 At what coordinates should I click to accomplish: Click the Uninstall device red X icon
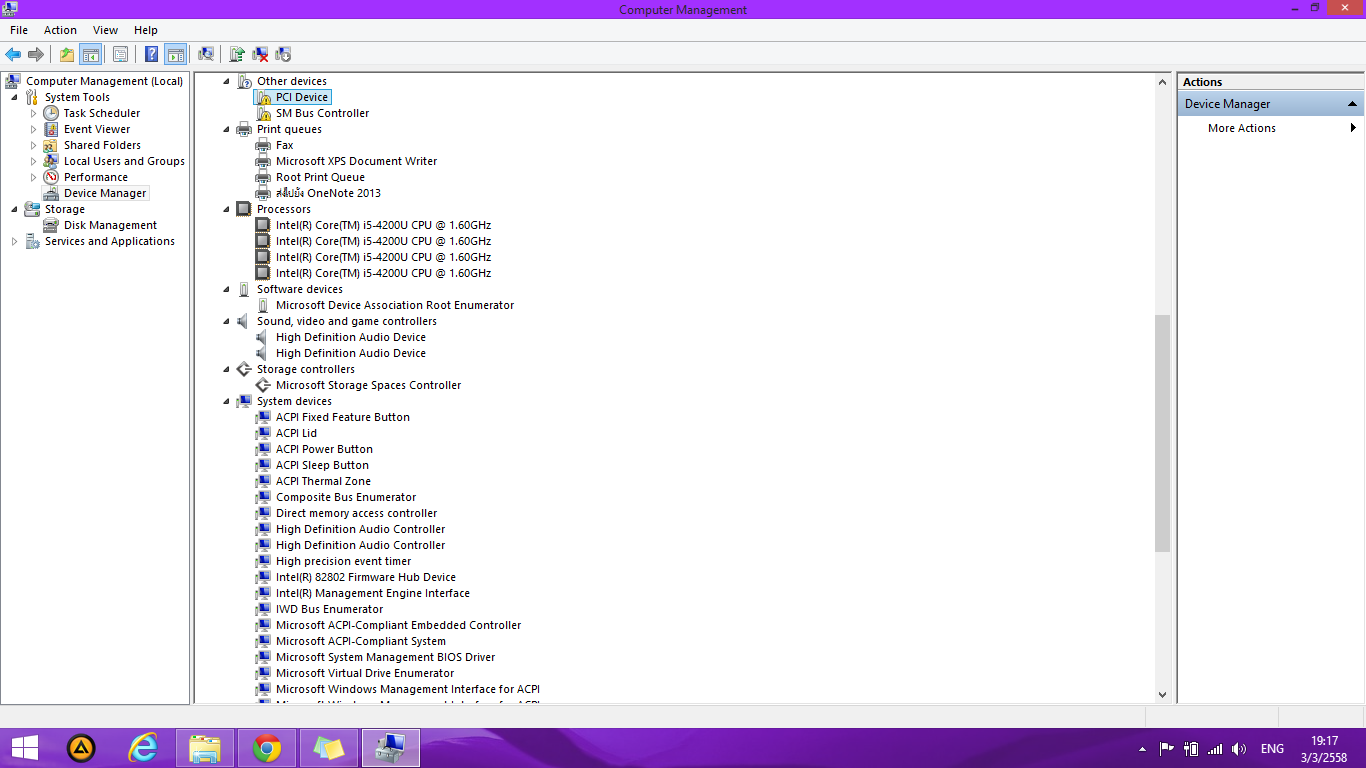tap(260, 54)
